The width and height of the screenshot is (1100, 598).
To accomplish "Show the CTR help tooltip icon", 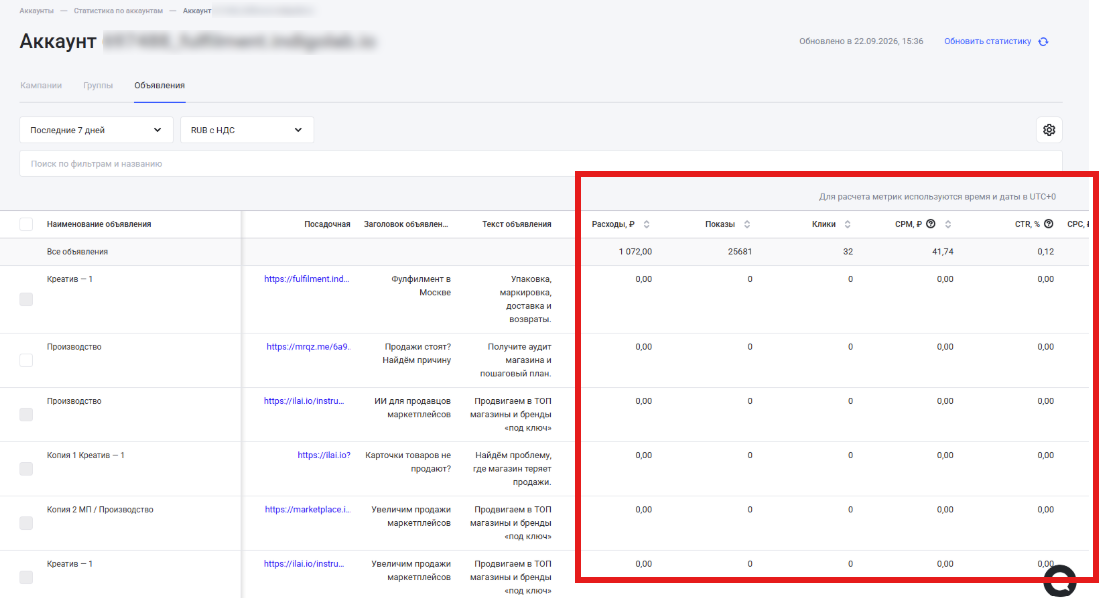I will [1048, 224].
